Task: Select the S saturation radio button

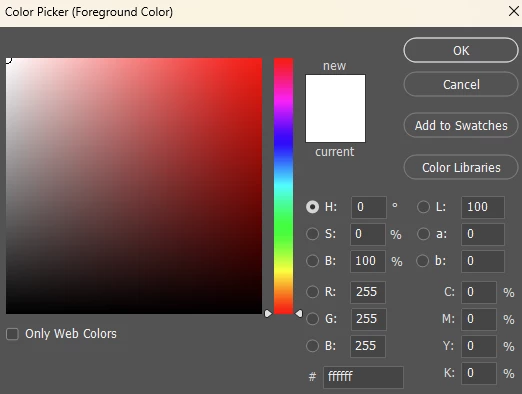Action: point(312,234)
